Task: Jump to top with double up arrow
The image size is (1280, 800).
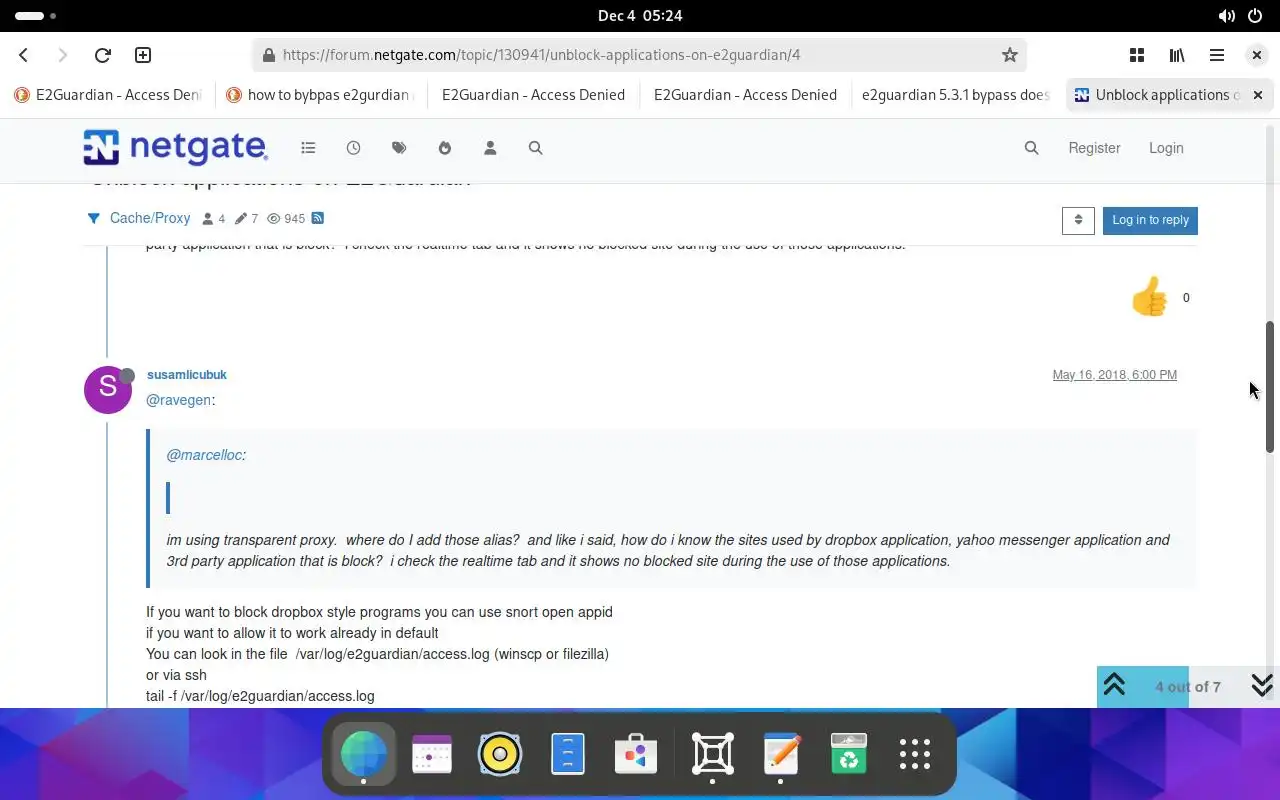Action: 1114,685
